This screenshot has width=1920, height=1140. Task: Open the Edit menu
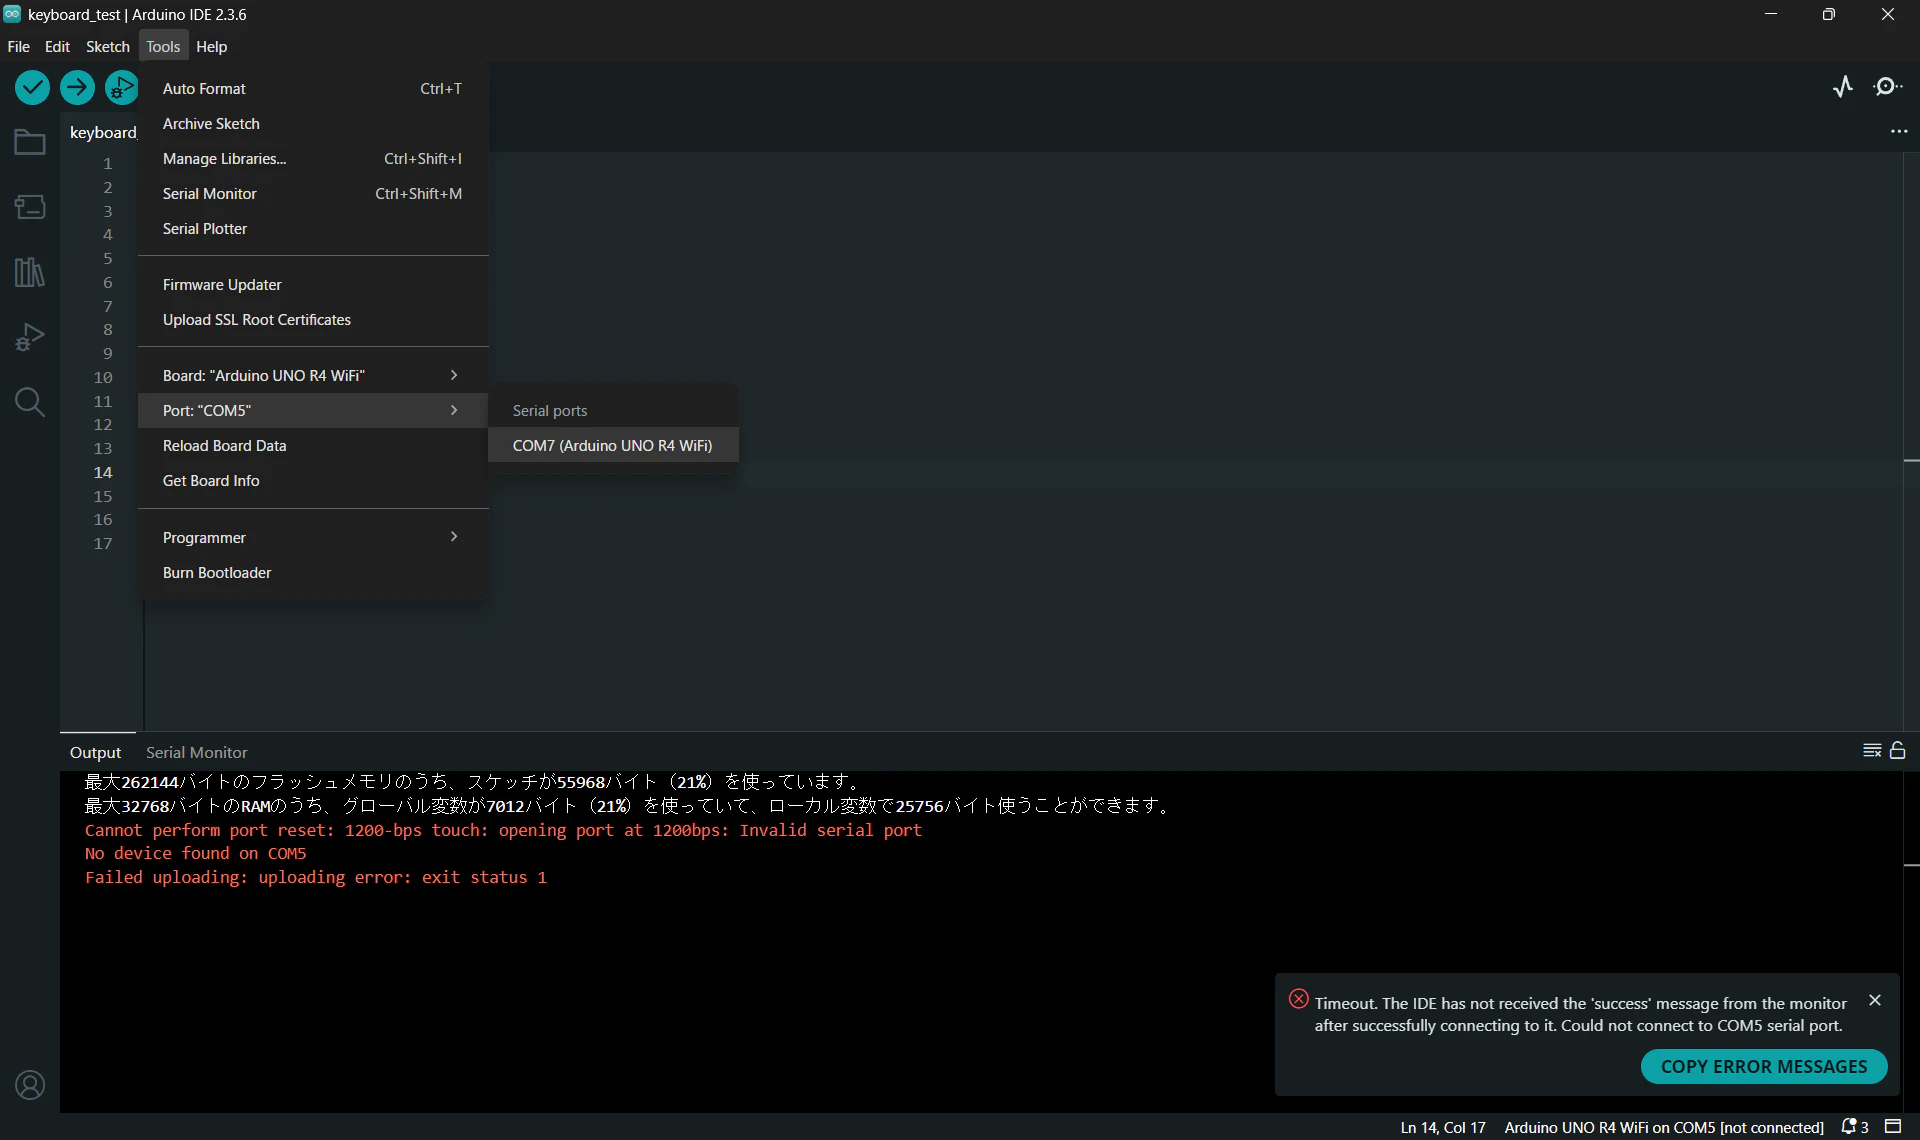[x=57, y=47]
